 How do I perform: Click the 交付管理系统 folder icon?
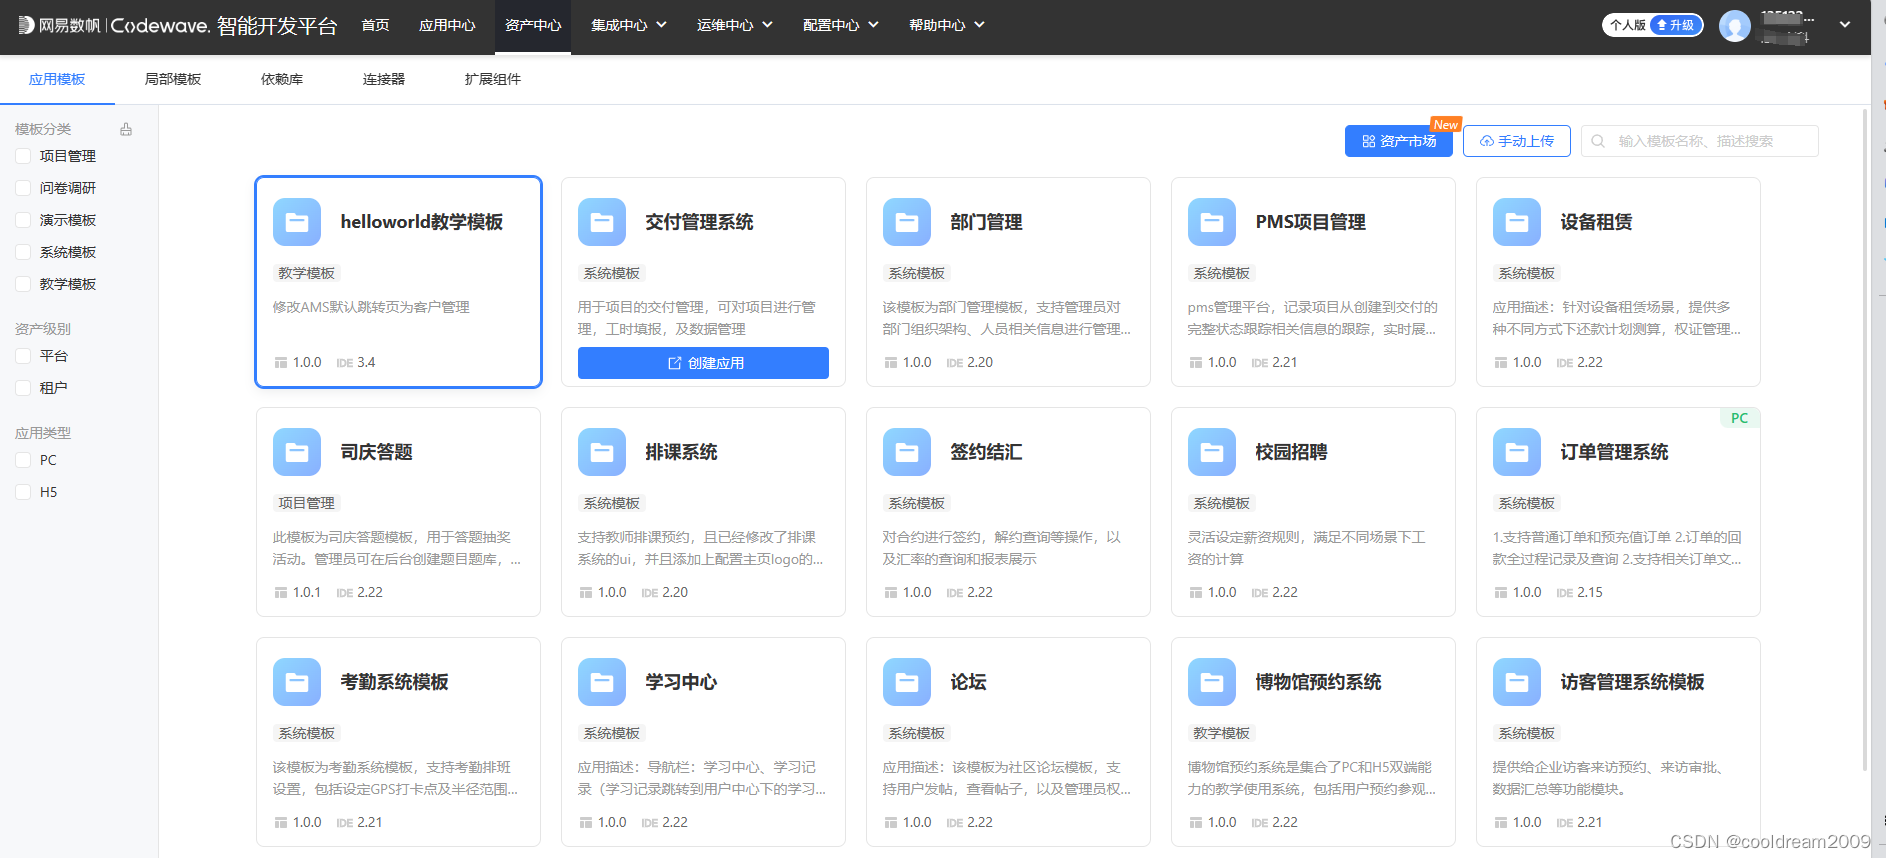coord(602,222)
